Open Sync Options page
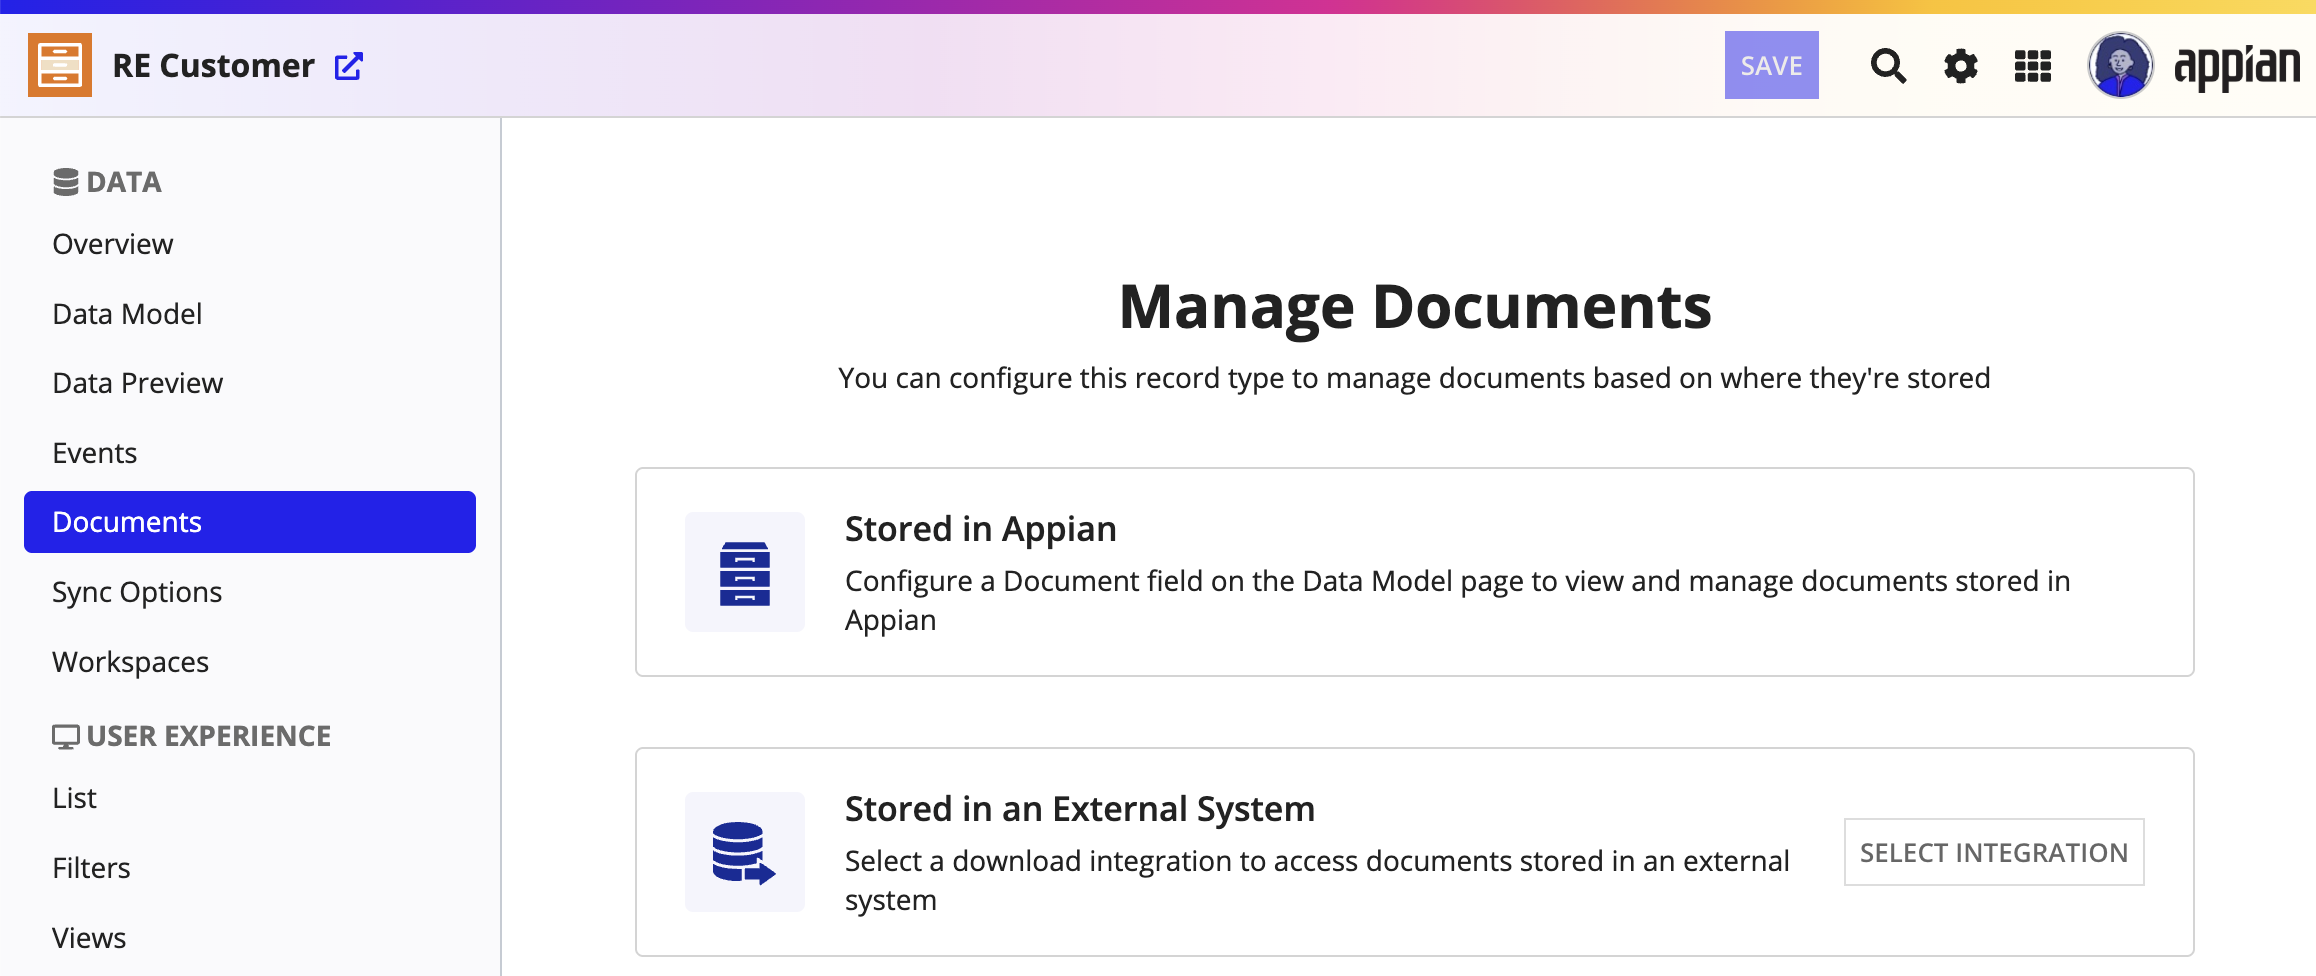 [137, 592]
